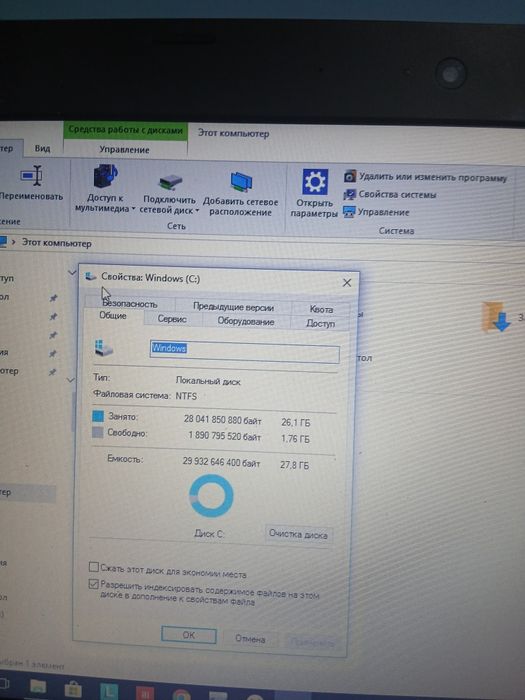Image resolution: width=525 pixels, height=700 pixels.
Task: Click the drive icon beside name field
Action: [104, 347]
